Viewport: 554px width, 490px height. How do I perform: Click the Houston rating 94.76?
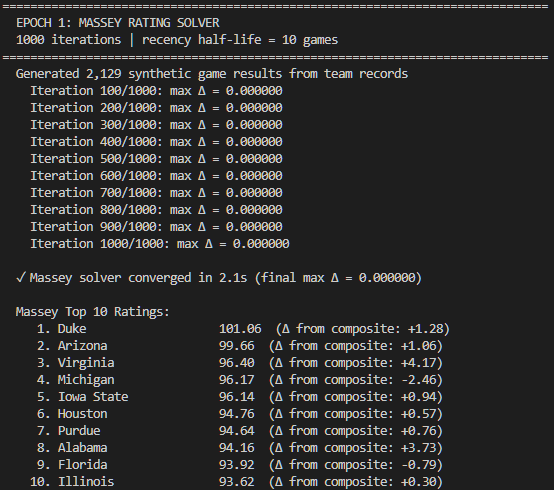point(237,414)
